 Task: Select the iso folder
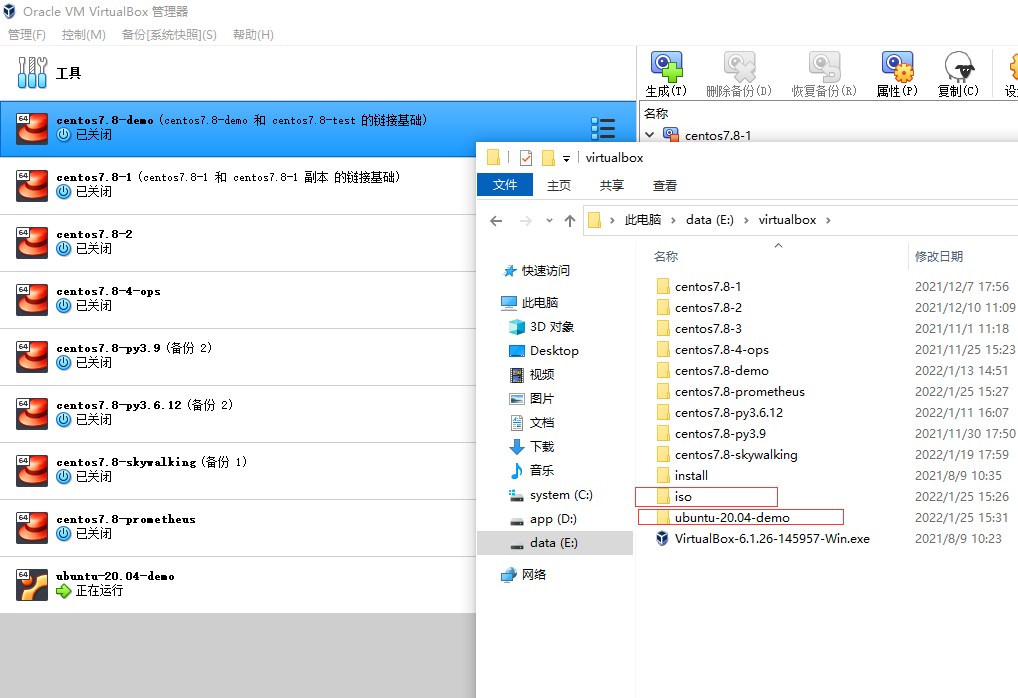(x=683, y=497)
